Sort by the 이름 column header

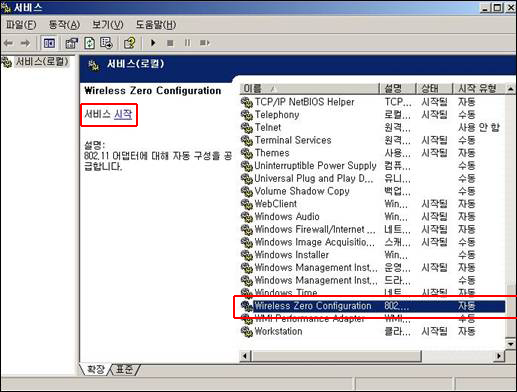coord(309,89)
